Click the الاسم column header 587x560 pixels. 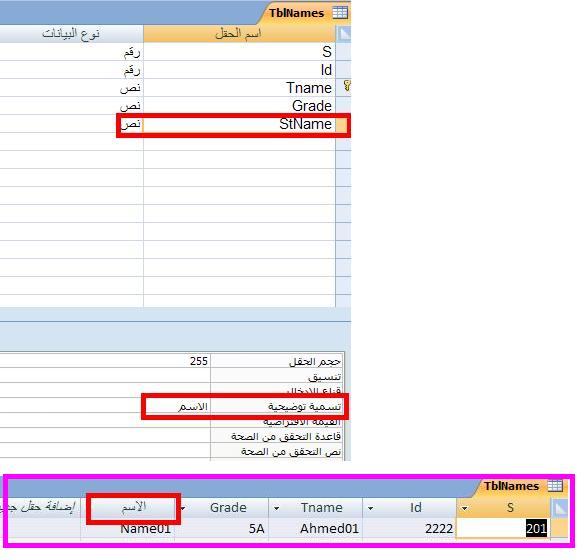[x=133, y=508]
